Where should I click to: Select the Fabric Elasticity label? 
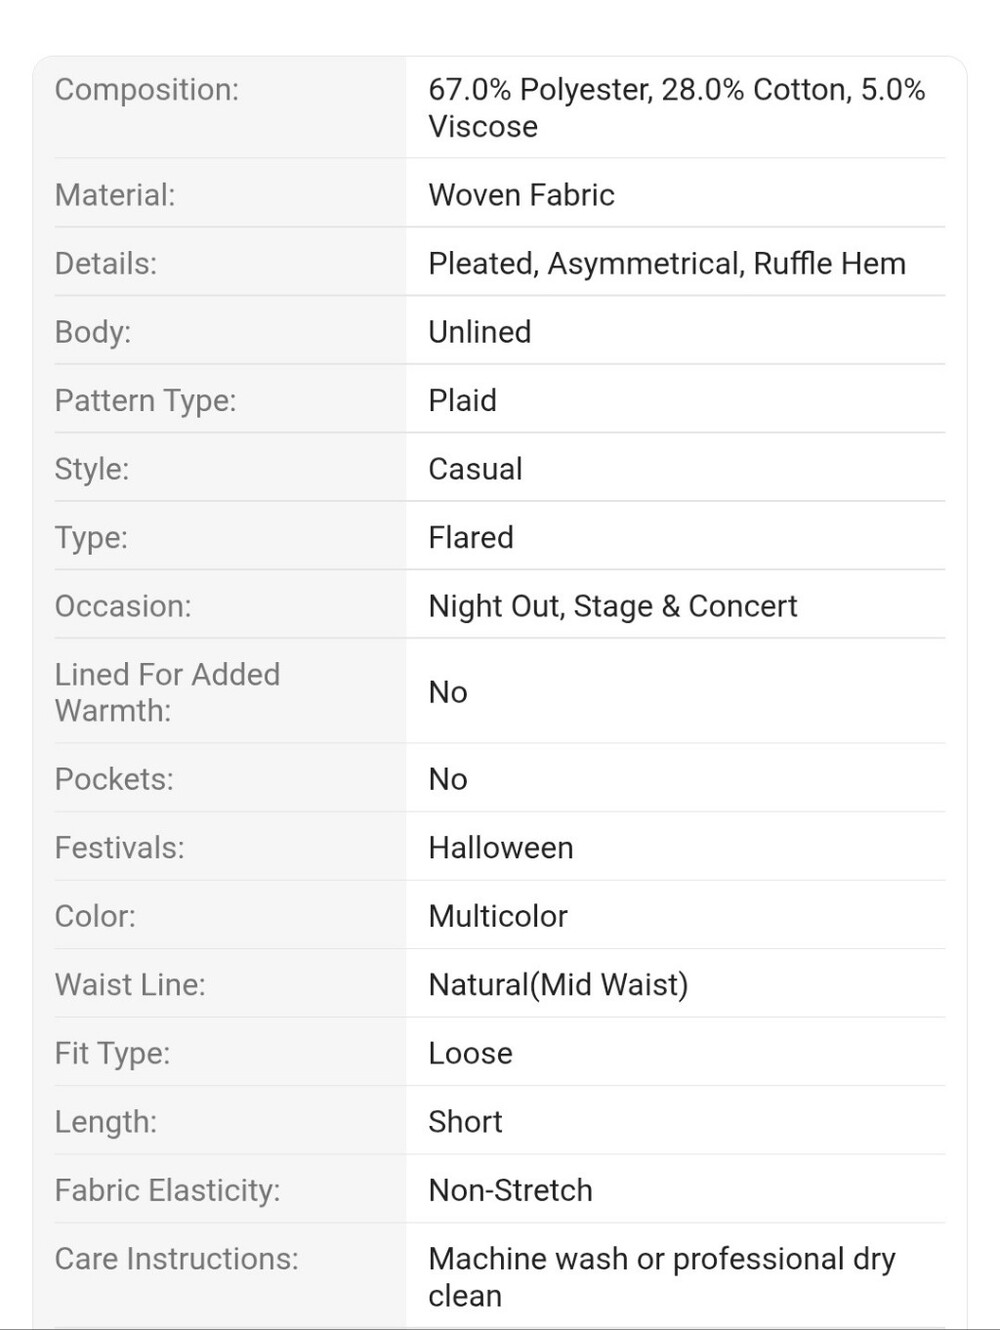[x=167, y=1190]
